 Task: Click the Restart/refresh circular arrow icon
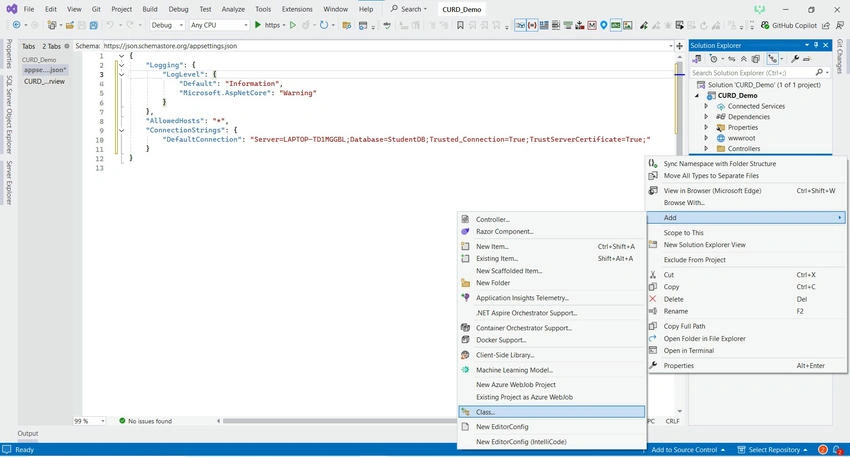point(324,25)
